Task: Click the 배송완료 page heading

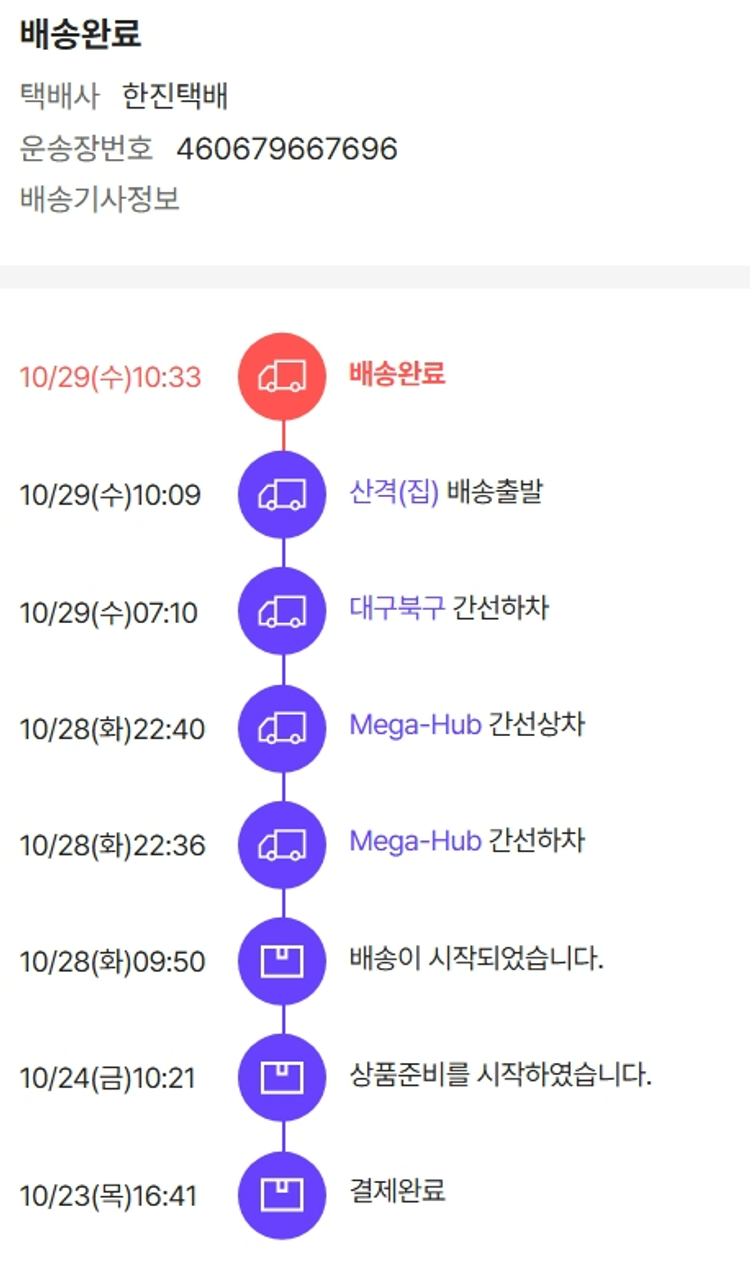Action: point(80,35)
